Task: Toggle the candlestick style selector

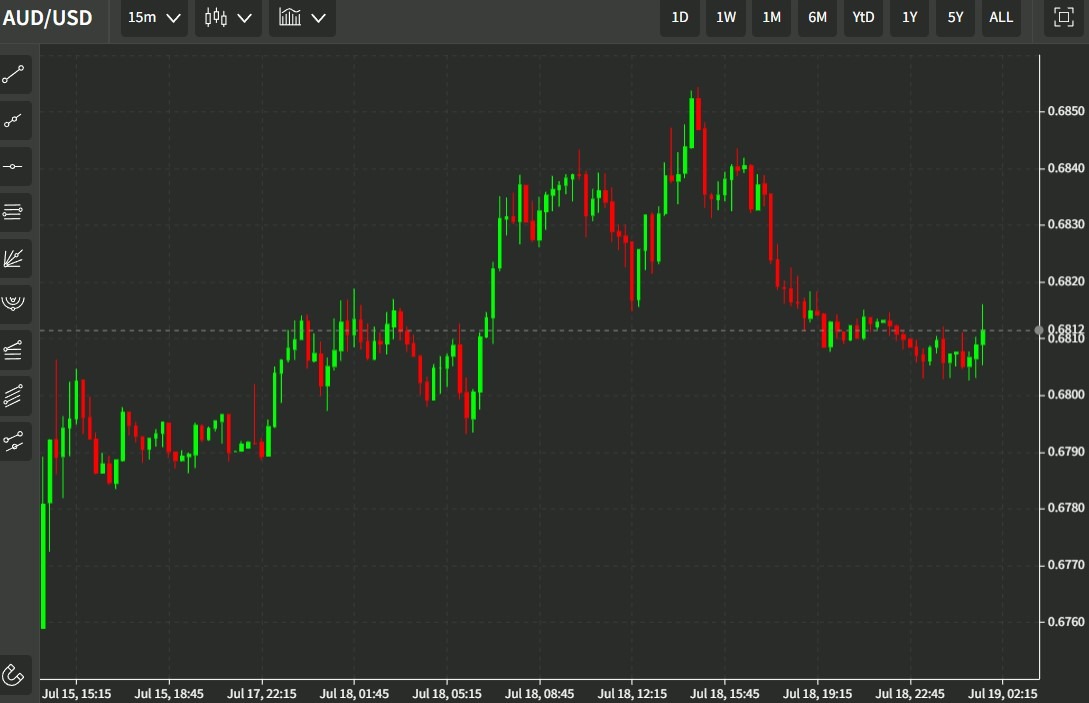Action: (x=227, y=17)
